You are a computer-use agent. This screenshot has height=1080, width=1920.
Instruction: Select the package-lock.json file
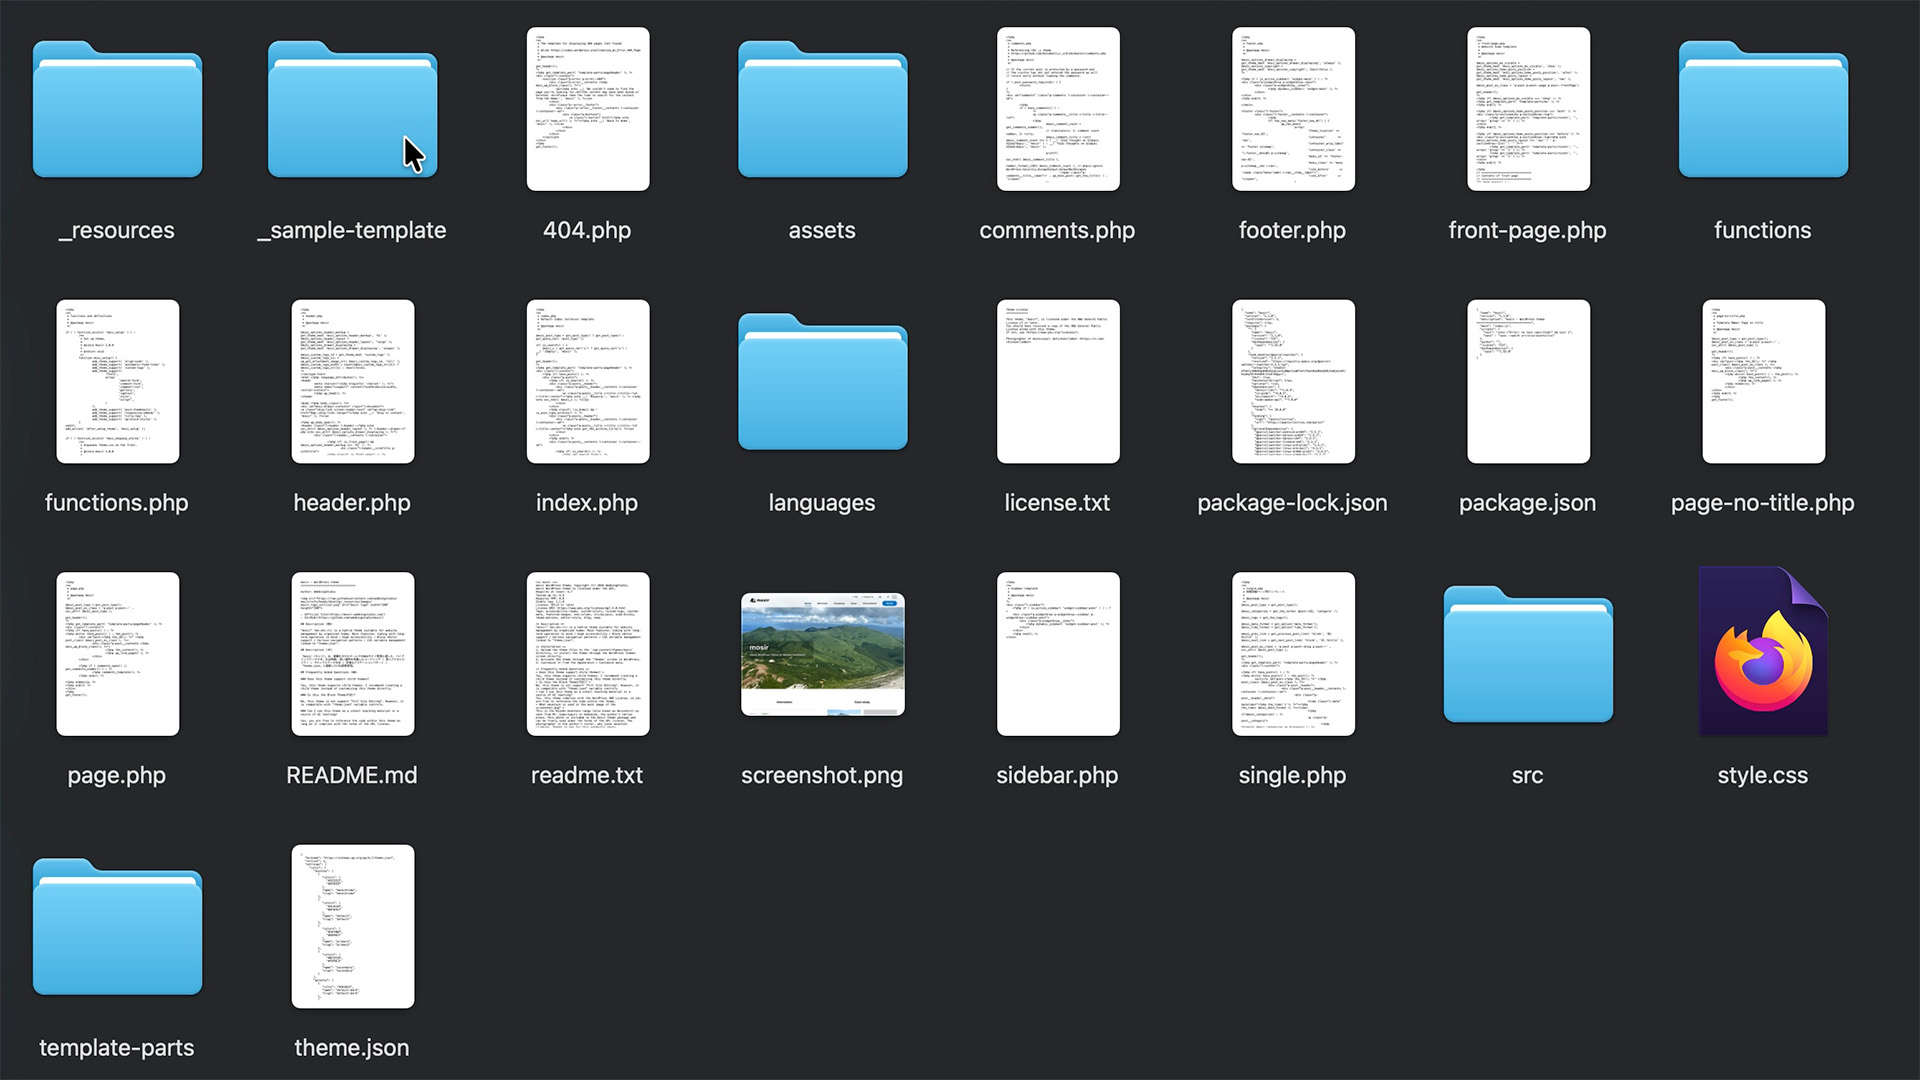[x=1292, y=381]
